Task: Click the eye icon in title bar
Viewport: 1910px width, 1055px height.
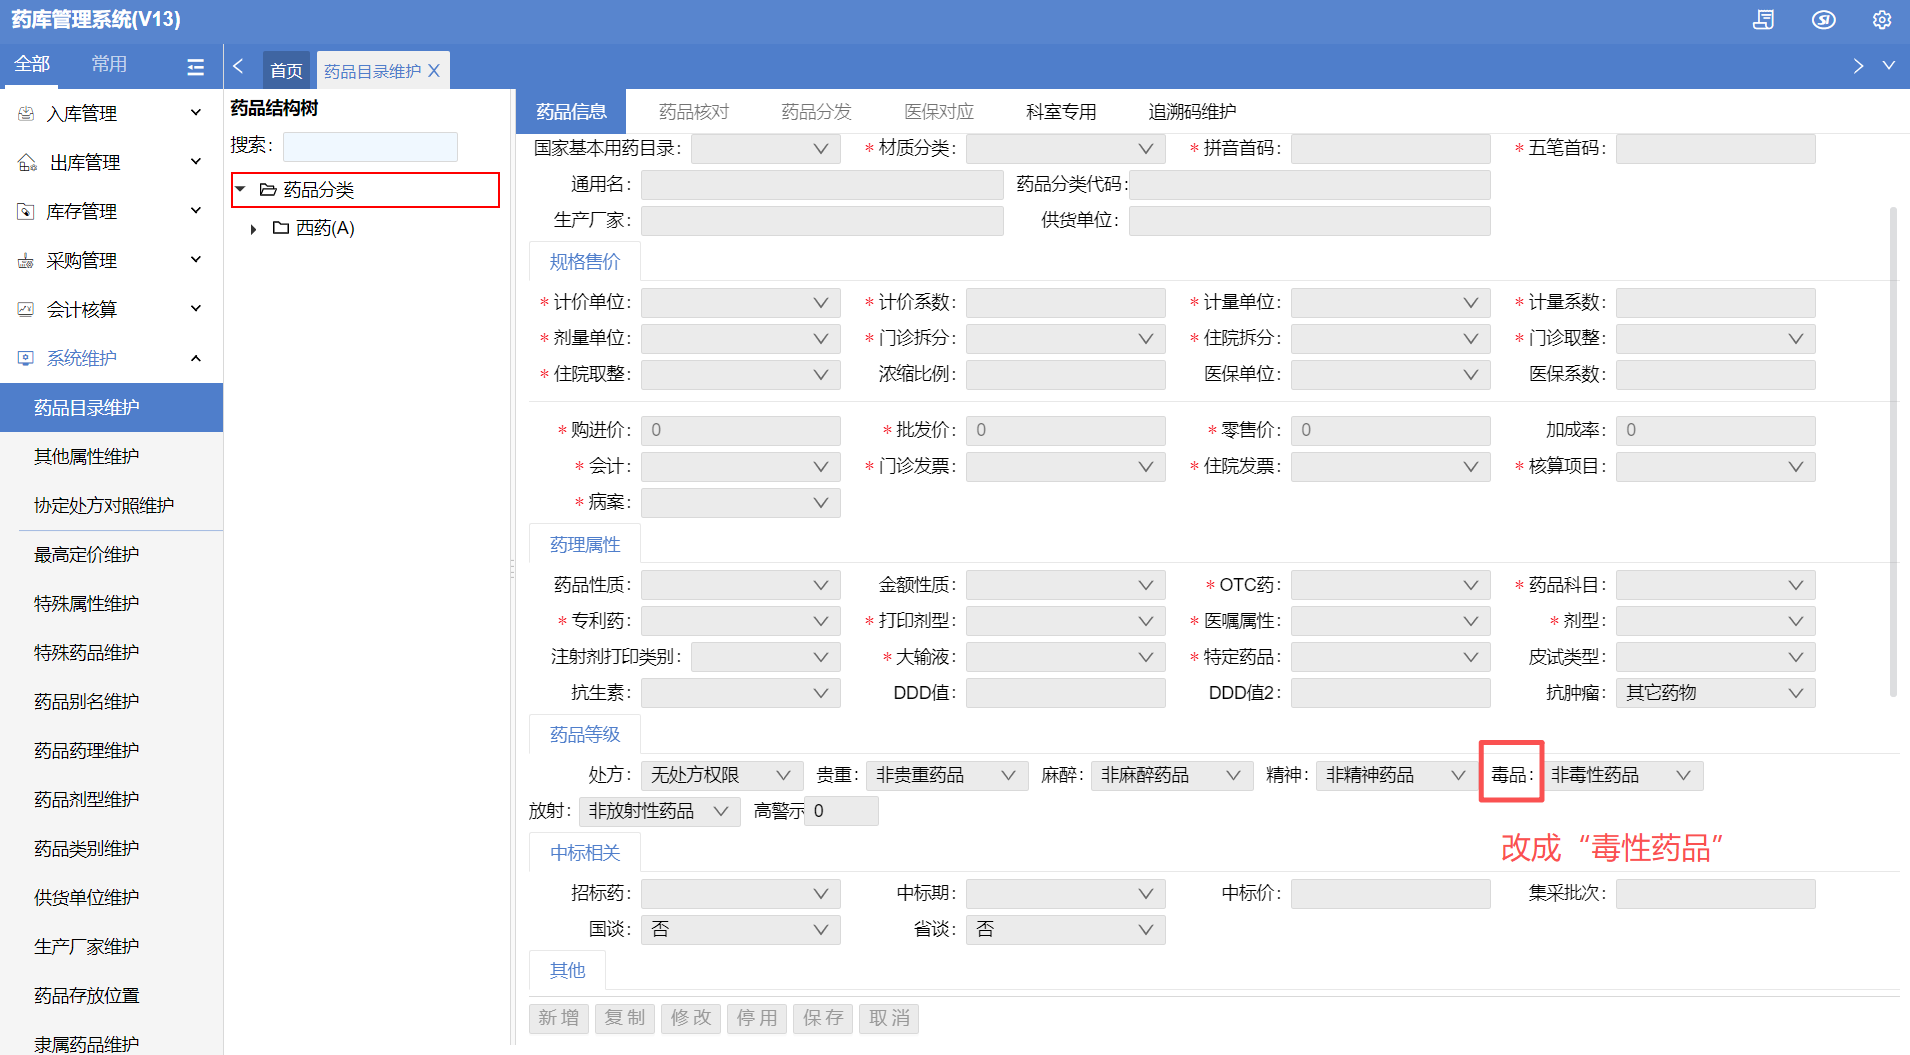Action: pos(1823,20)
